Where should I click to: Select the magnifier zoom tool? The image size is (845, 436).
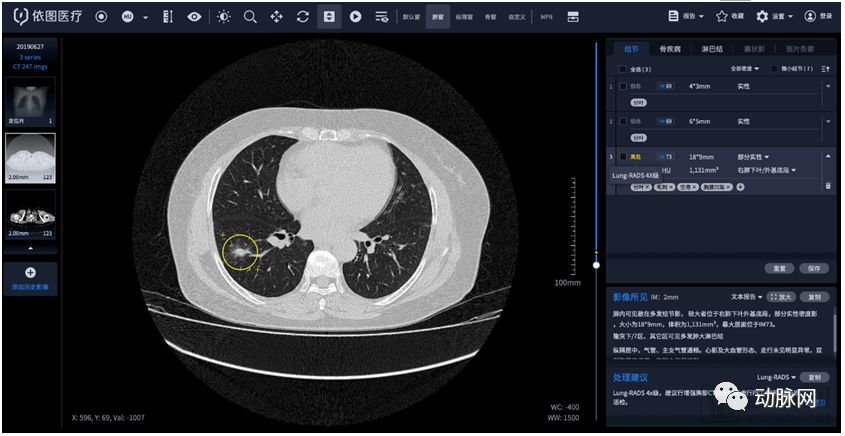click(250, 17)
